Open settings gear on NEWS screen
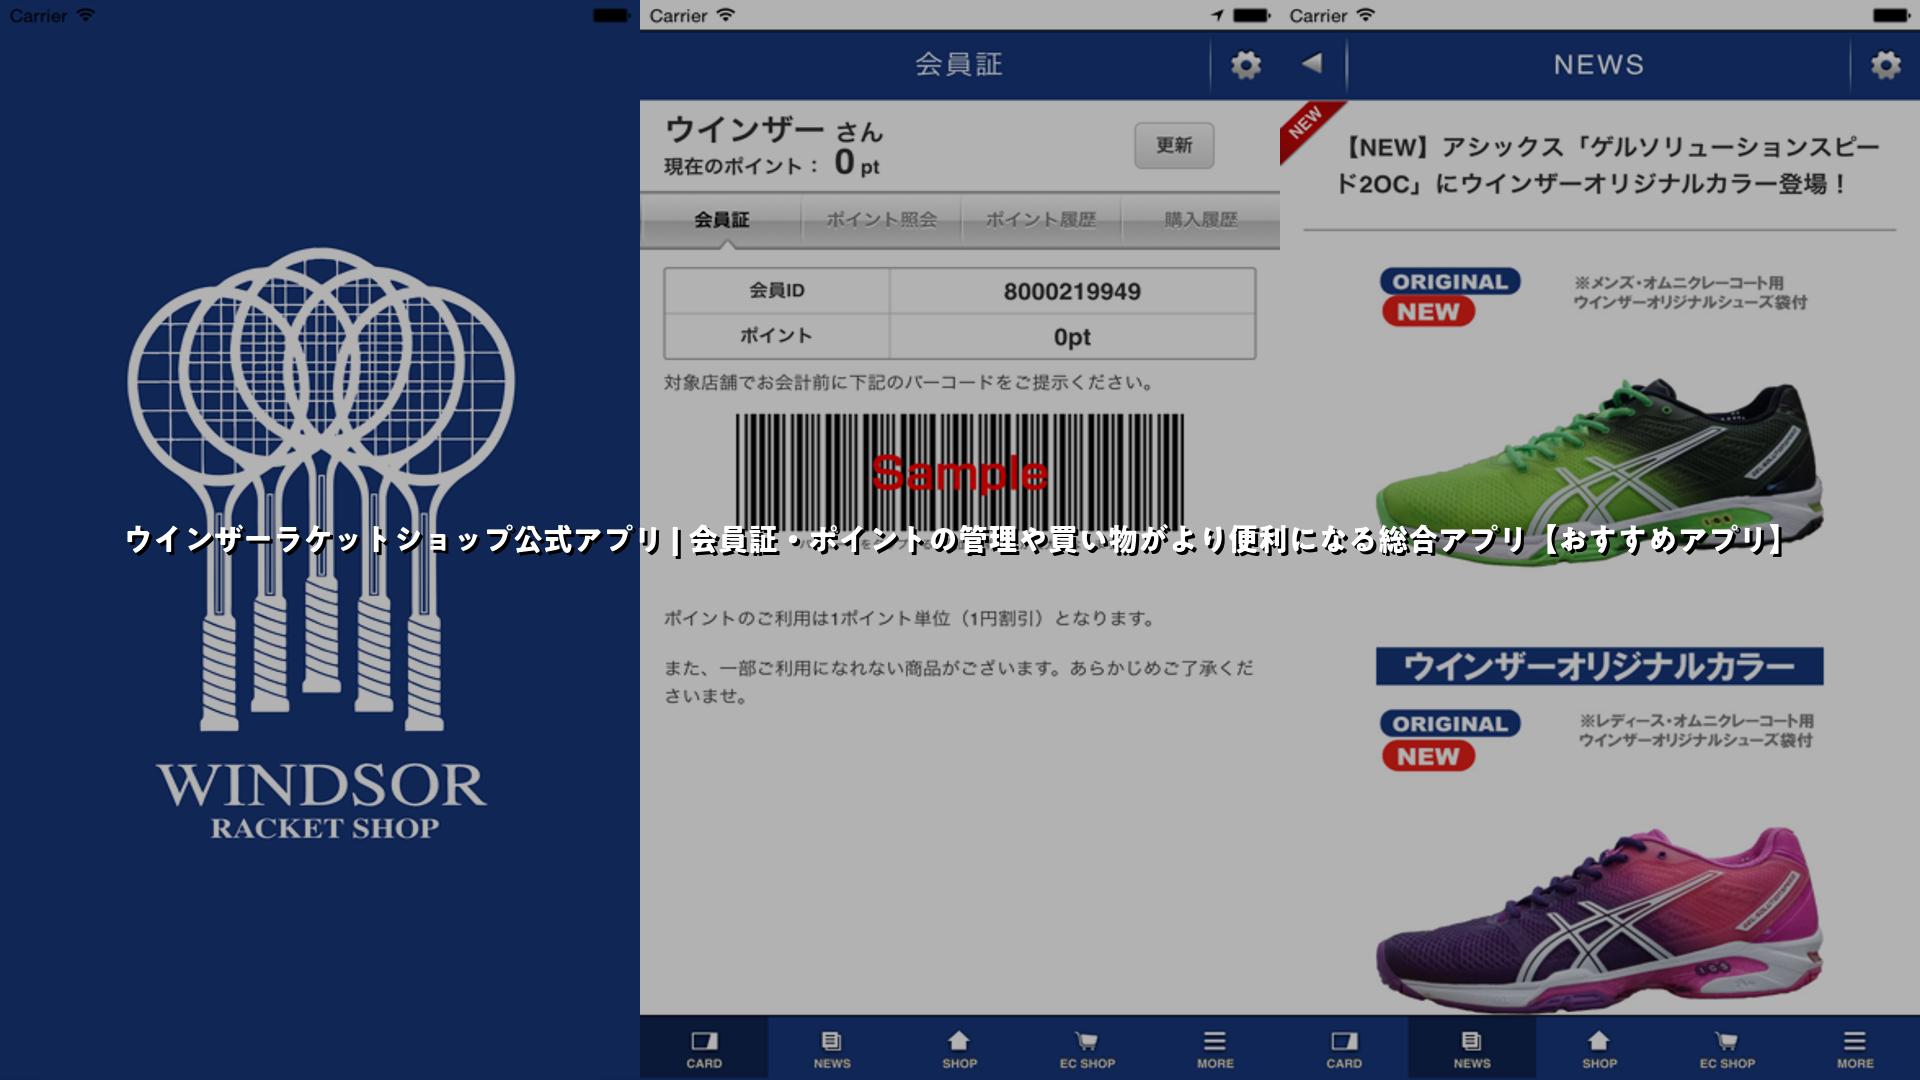 point(1885,65)
